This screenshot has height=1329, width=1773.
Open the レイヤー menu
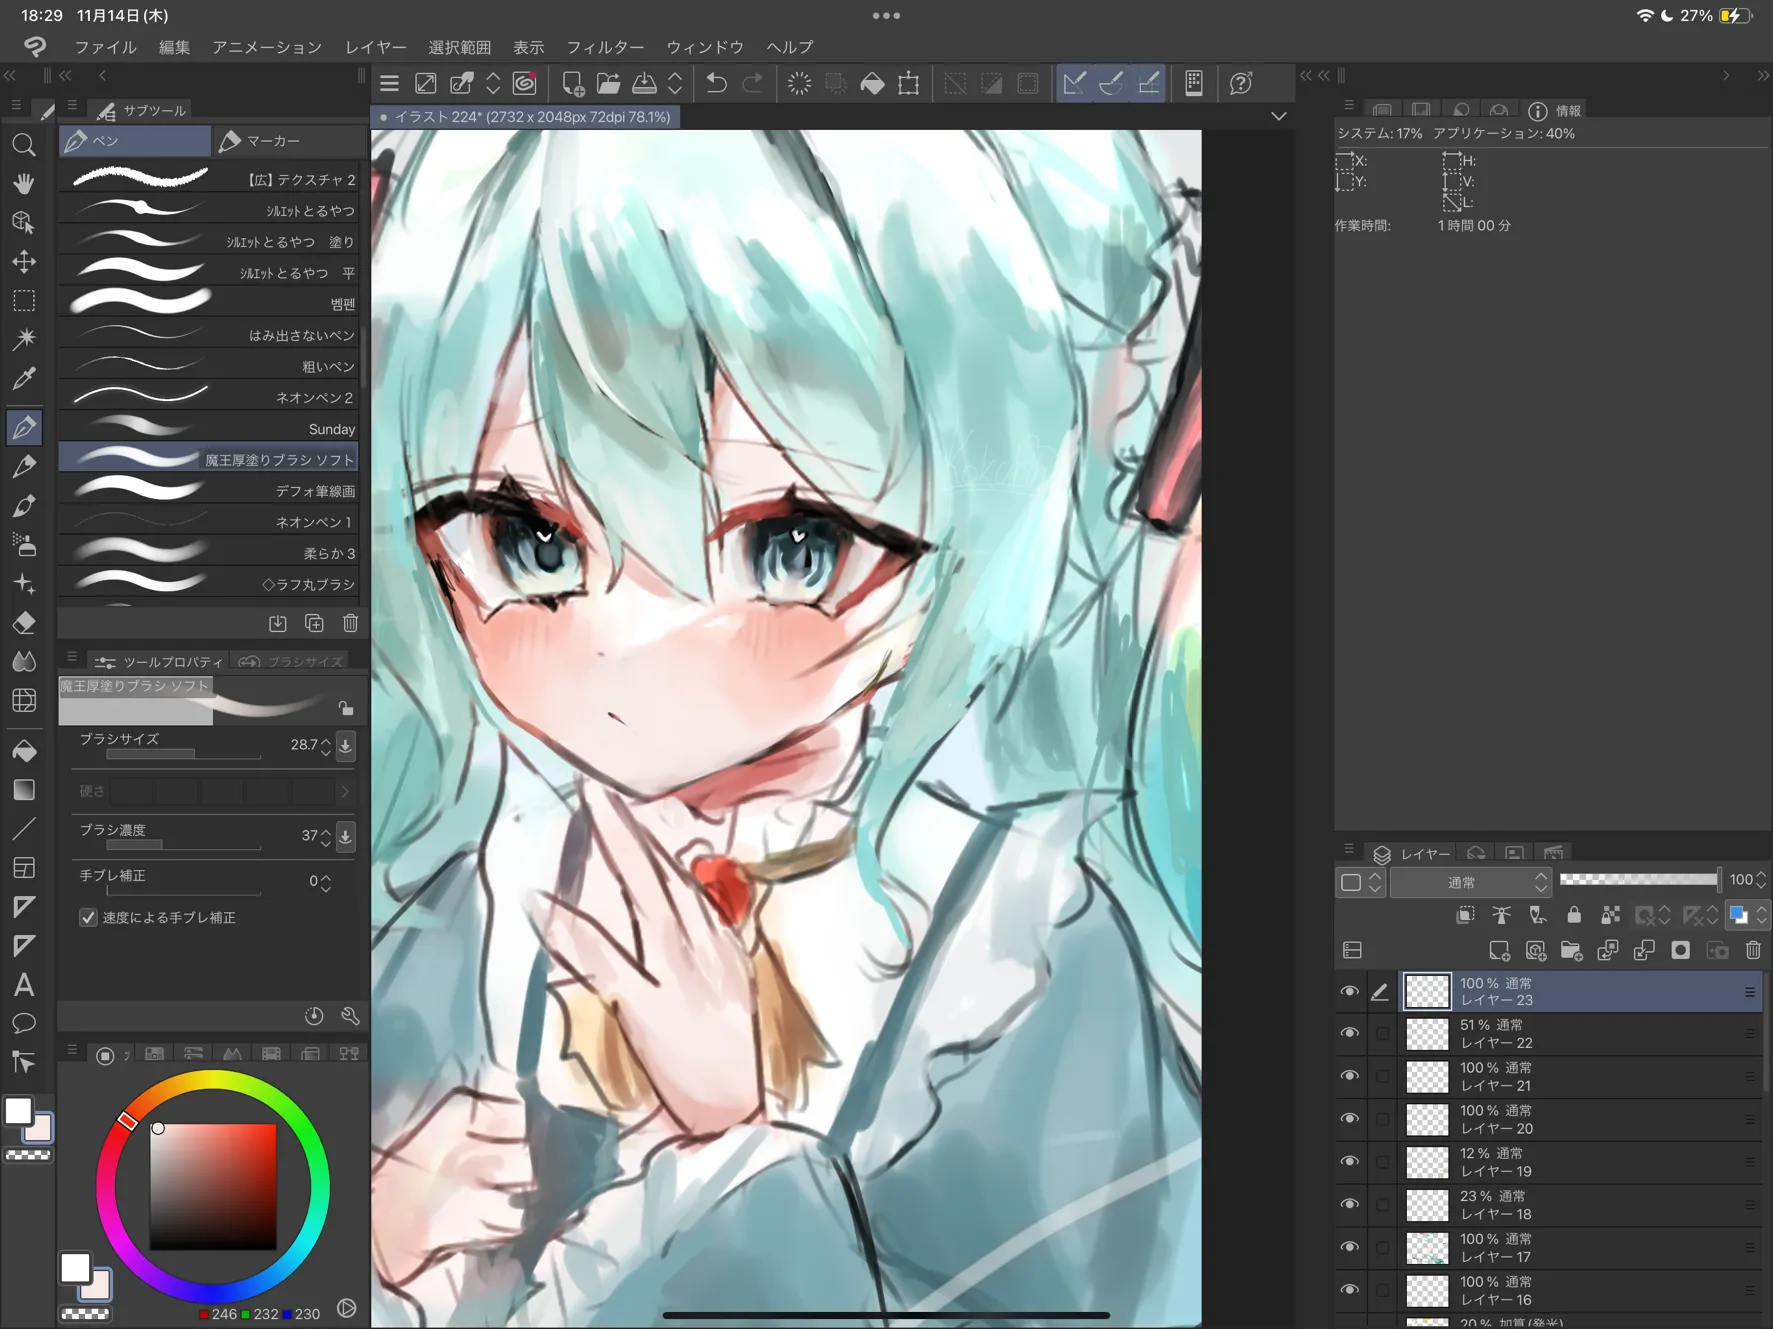tap(376, 47)
